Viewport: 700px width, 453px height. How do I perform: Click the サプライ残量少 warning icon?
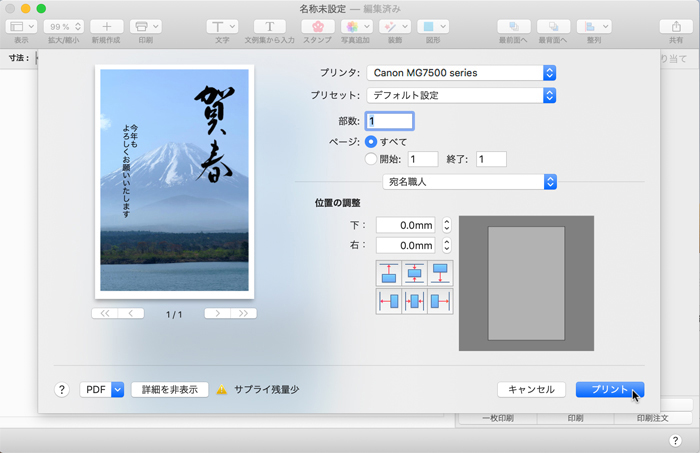(222, 390)
